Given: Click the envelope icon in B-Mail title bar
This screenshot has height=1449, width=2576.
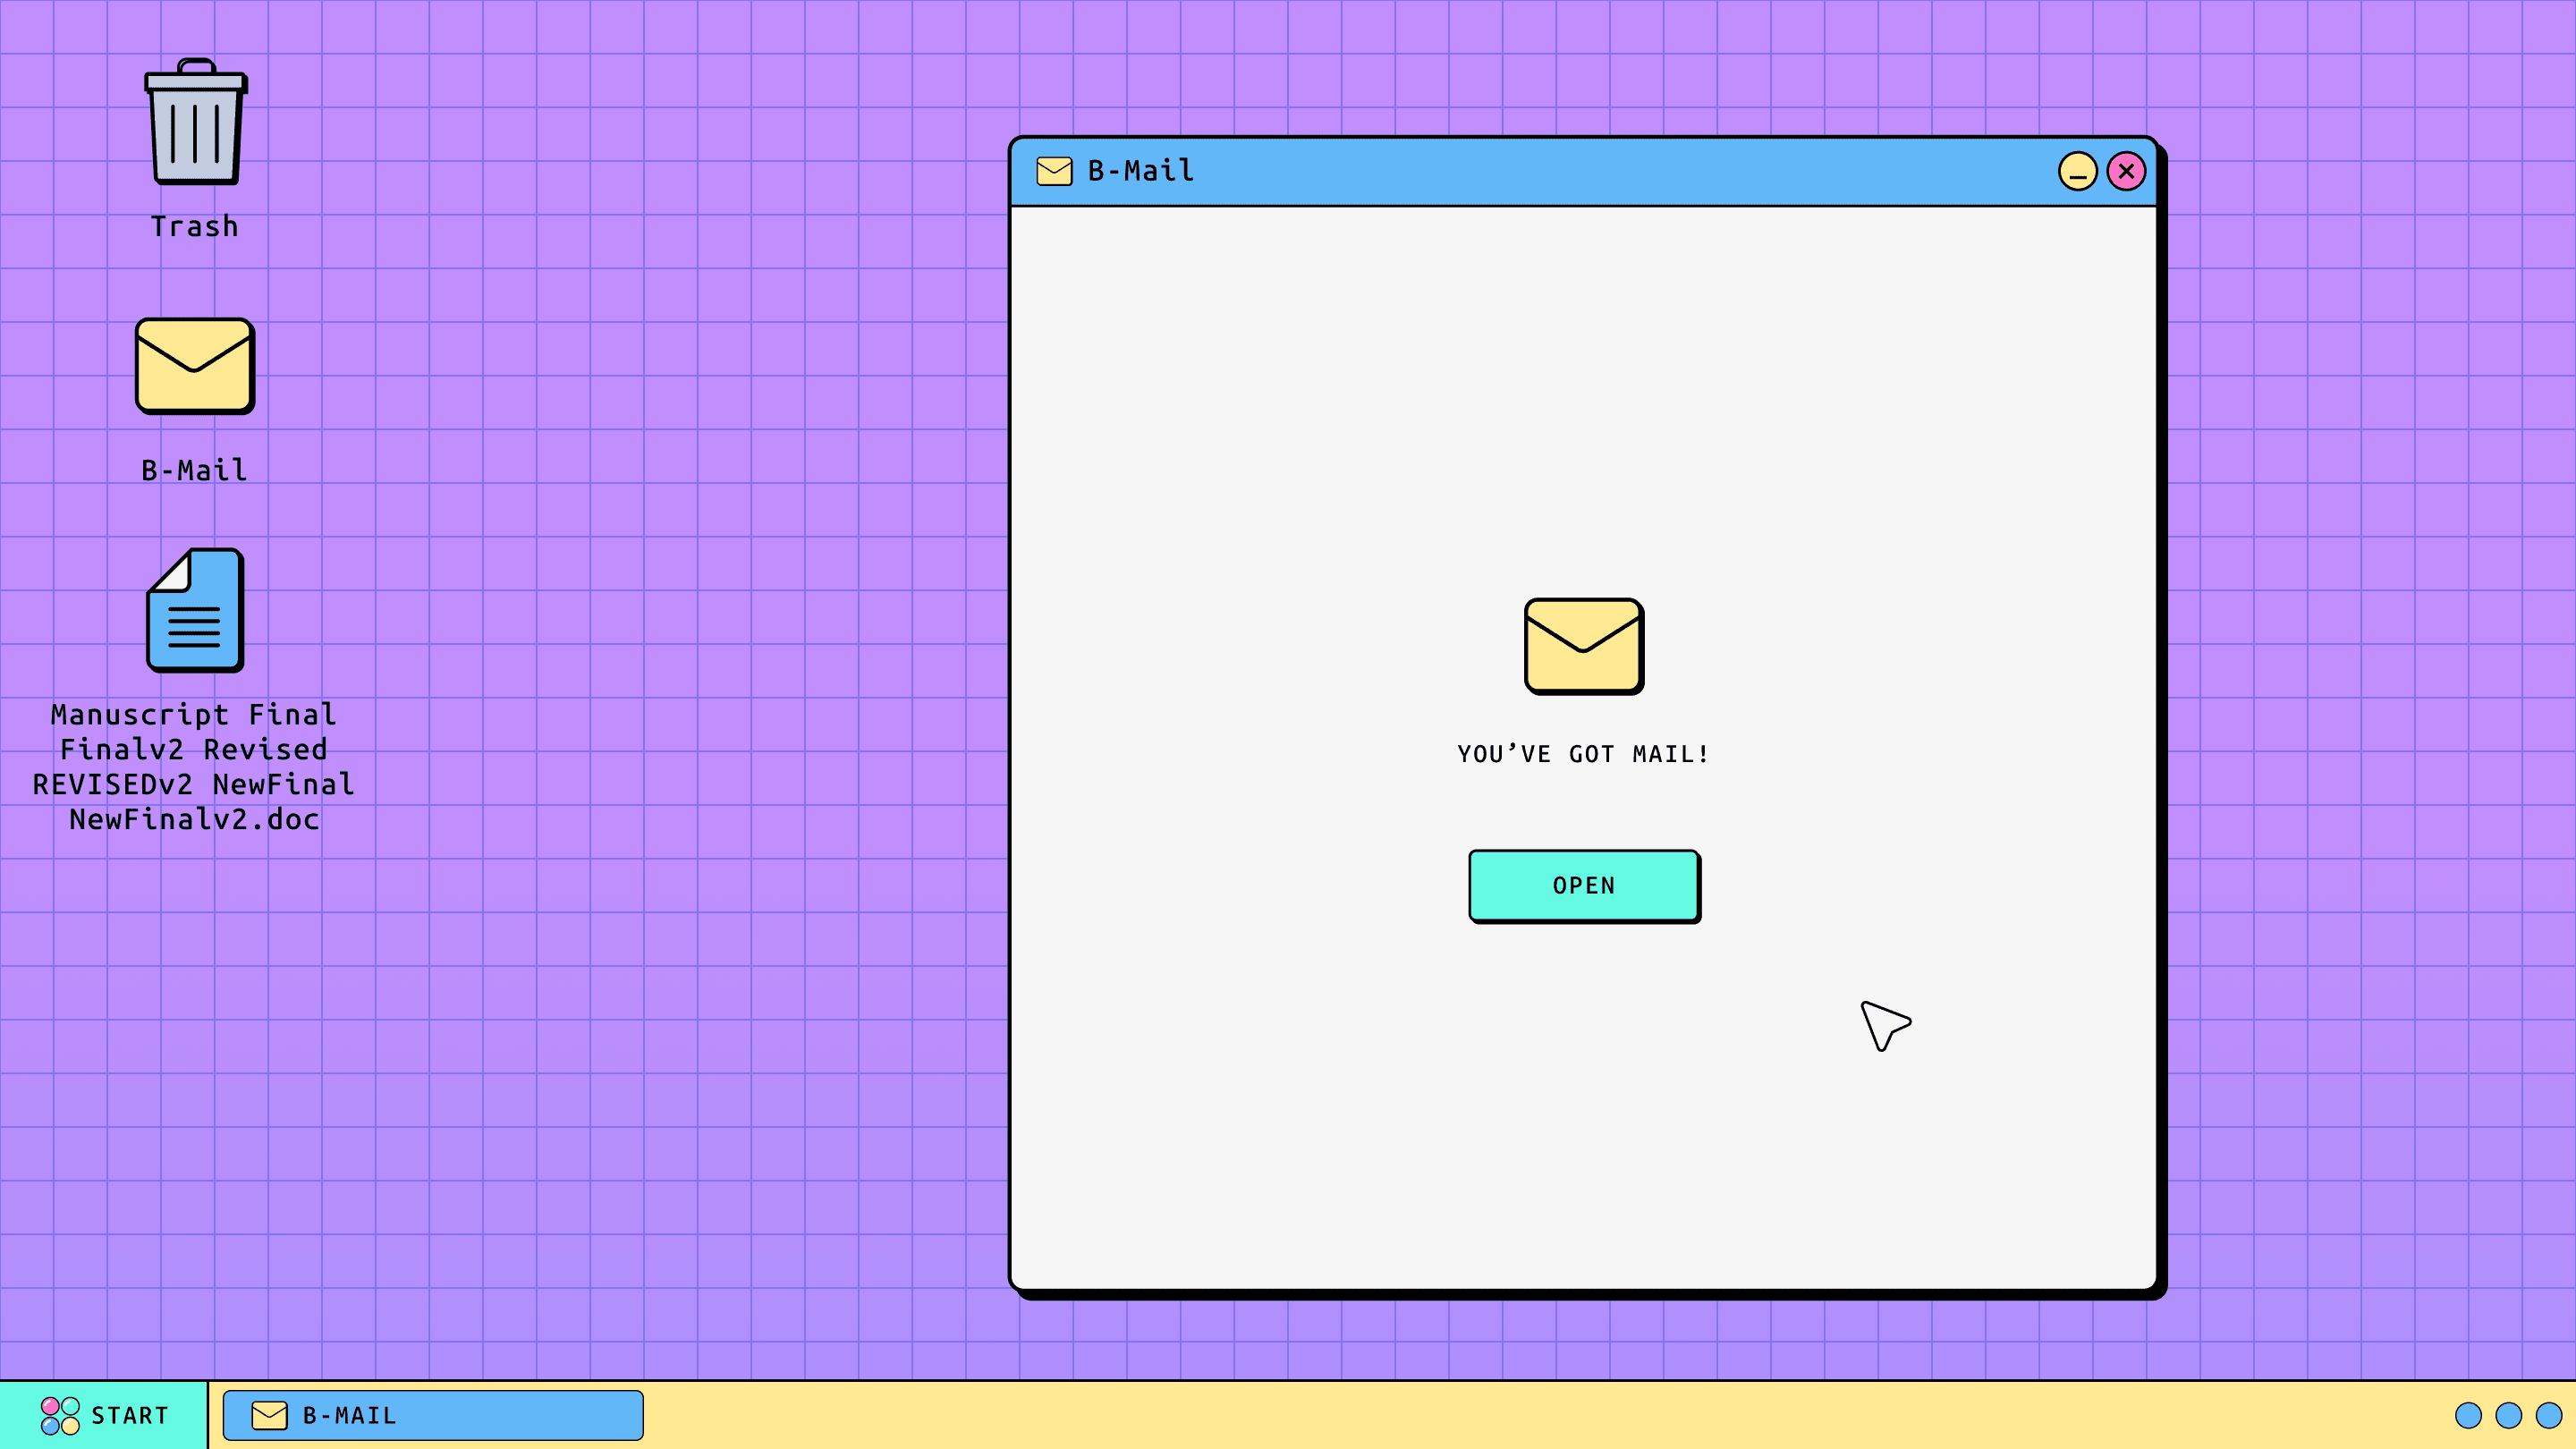Looking at the screenshot, I should [x=1054, y=171].
